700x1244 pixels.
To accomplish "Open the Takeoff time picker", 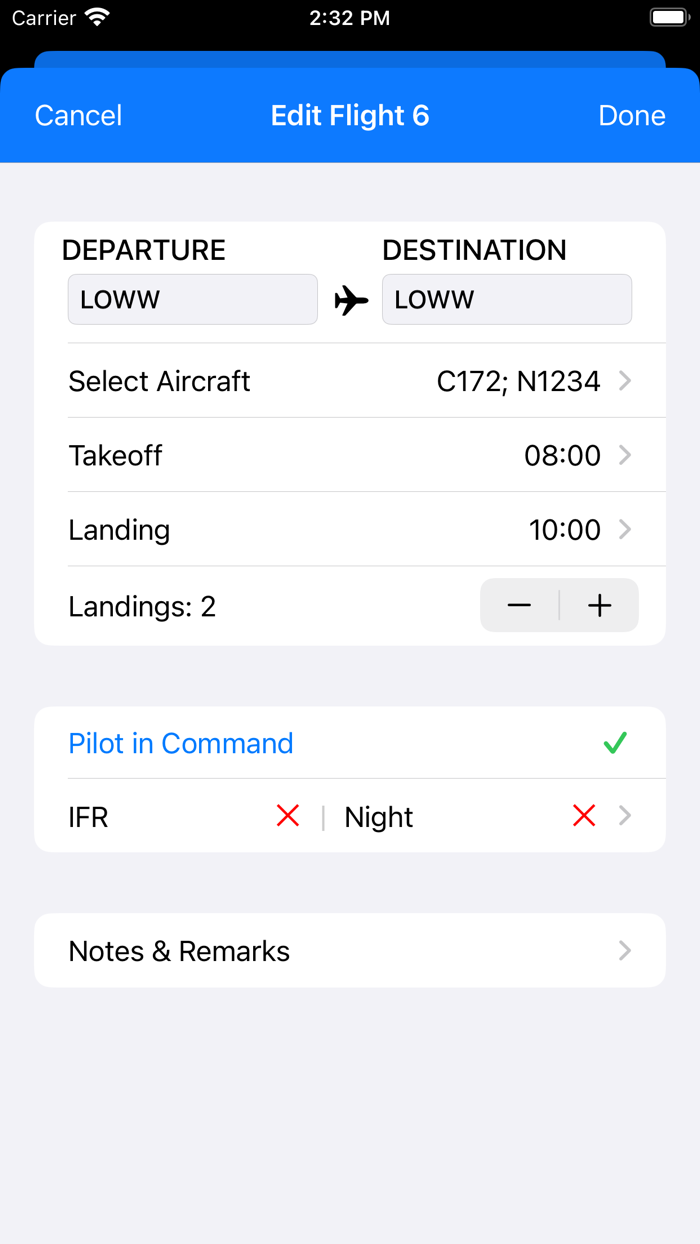I will (350, 455).
